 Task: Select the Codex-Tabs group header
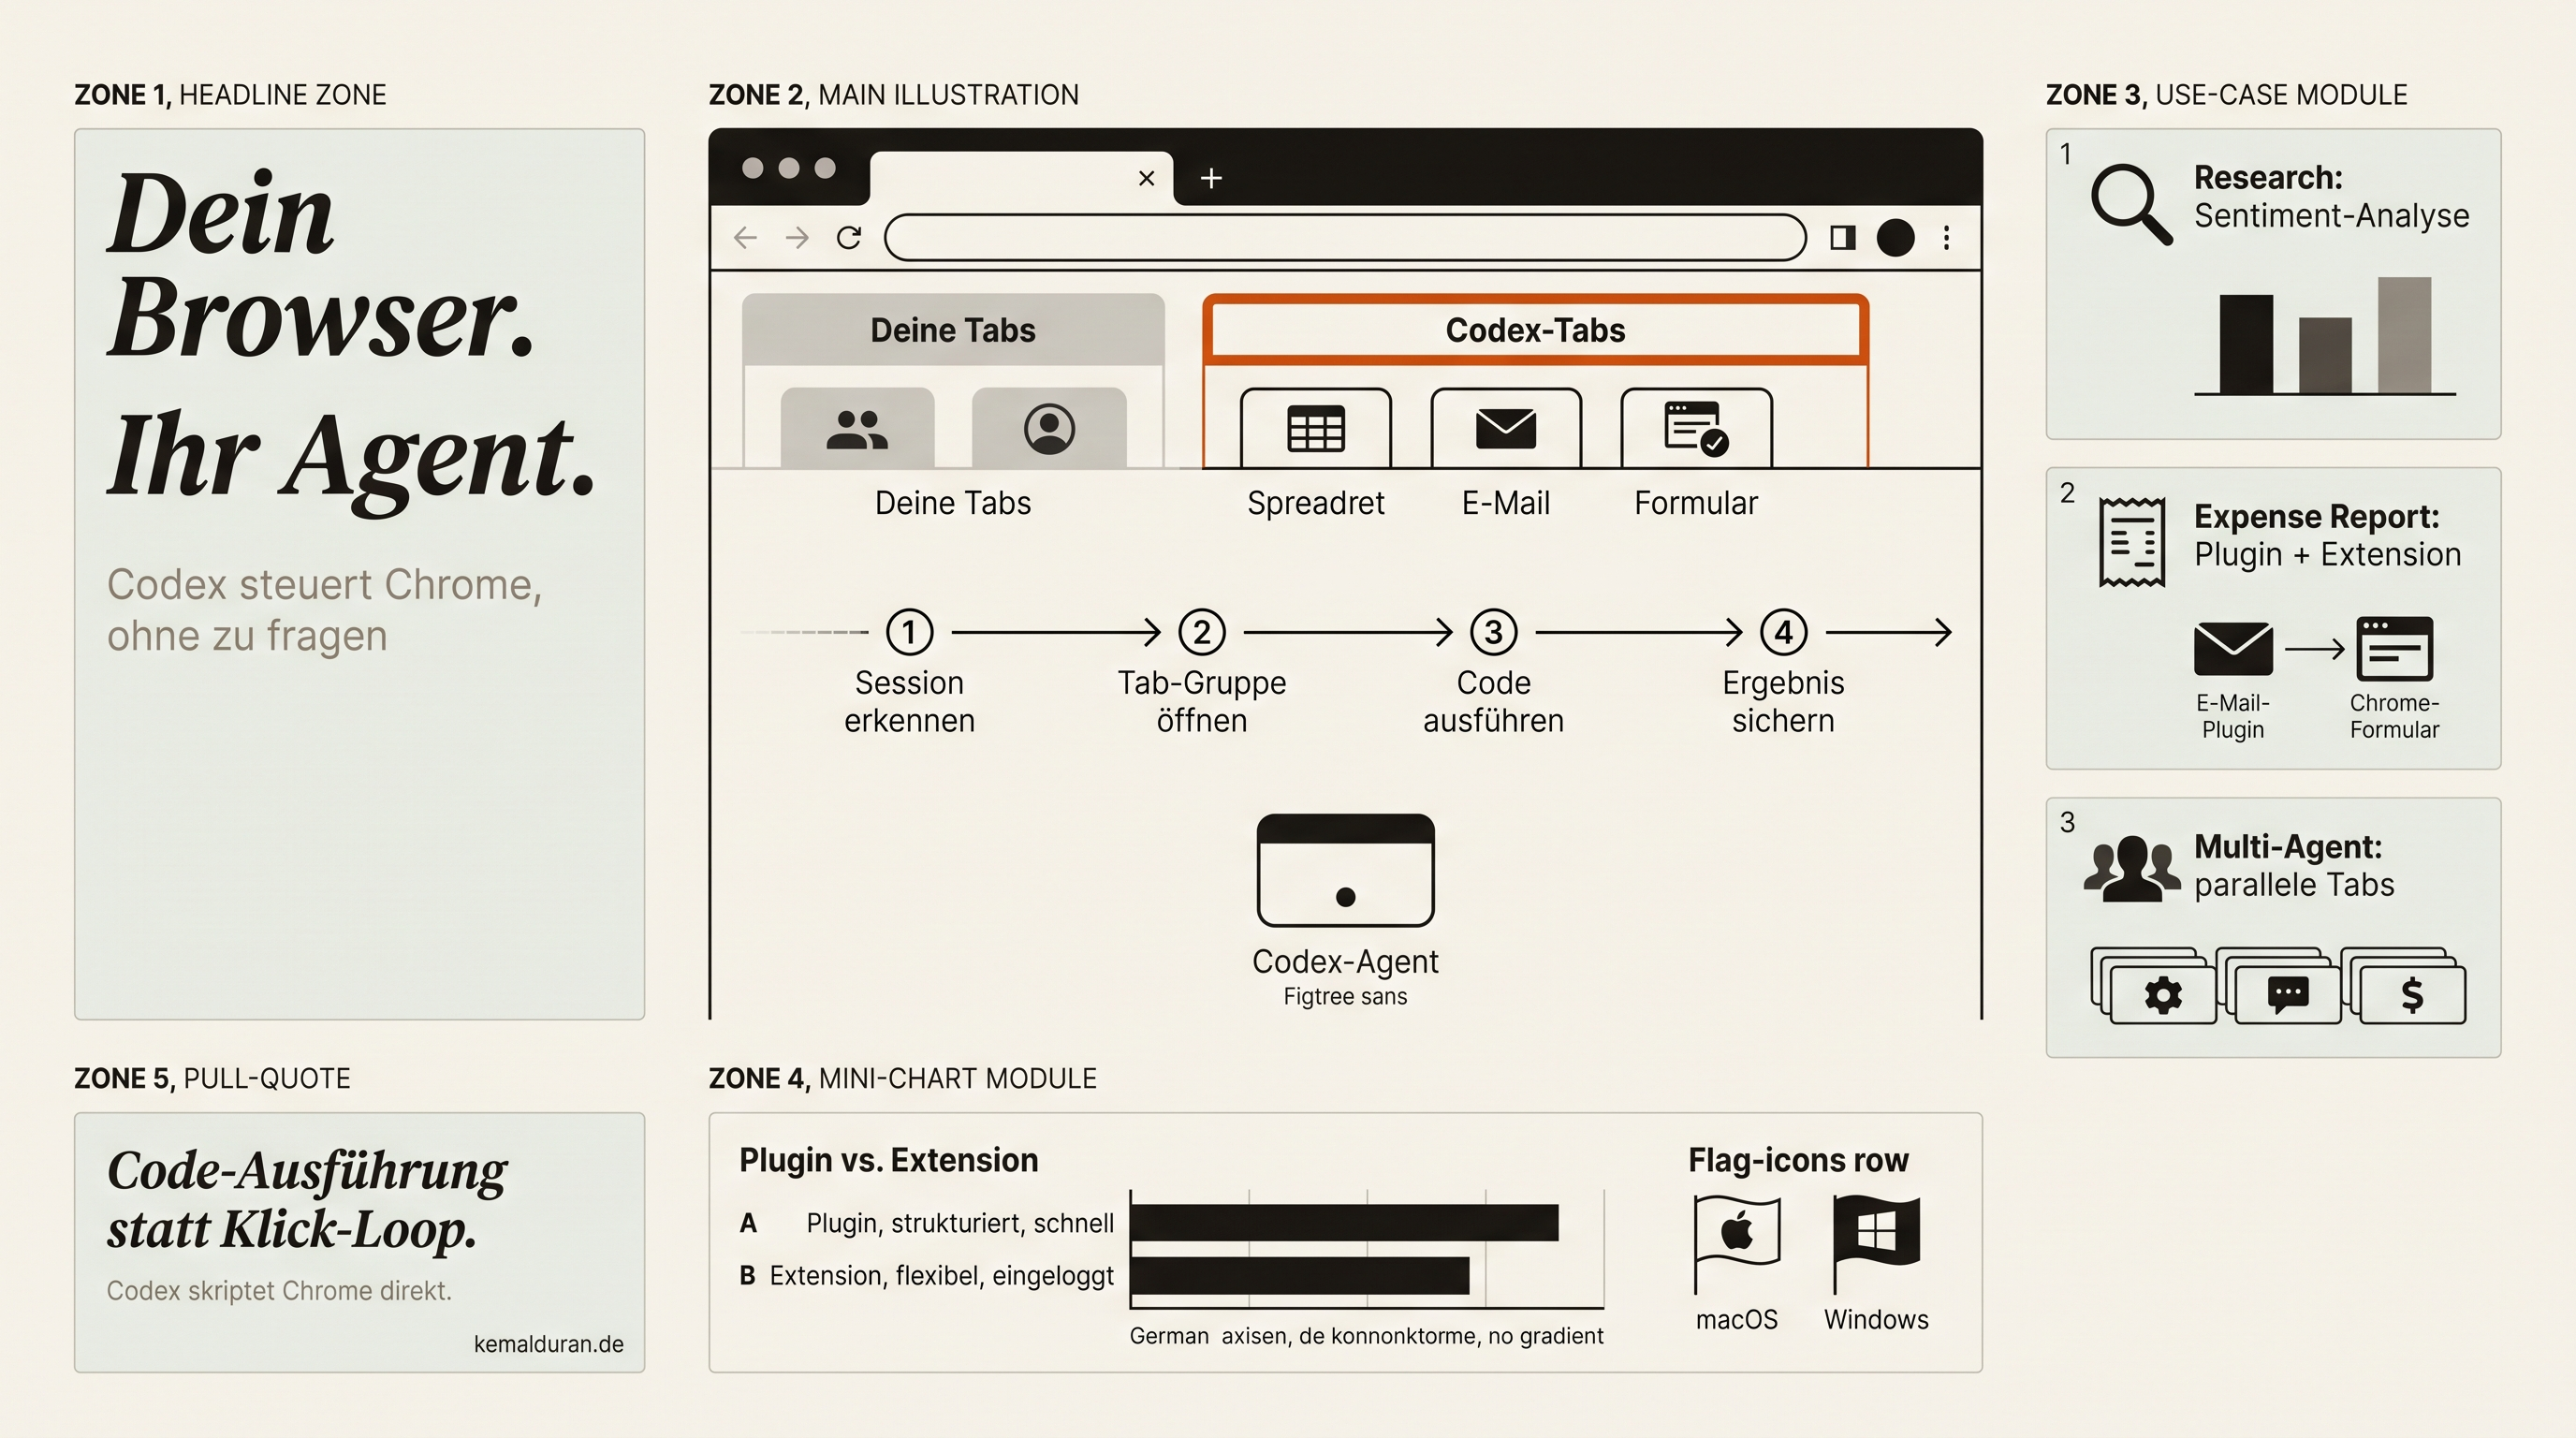1535,330
